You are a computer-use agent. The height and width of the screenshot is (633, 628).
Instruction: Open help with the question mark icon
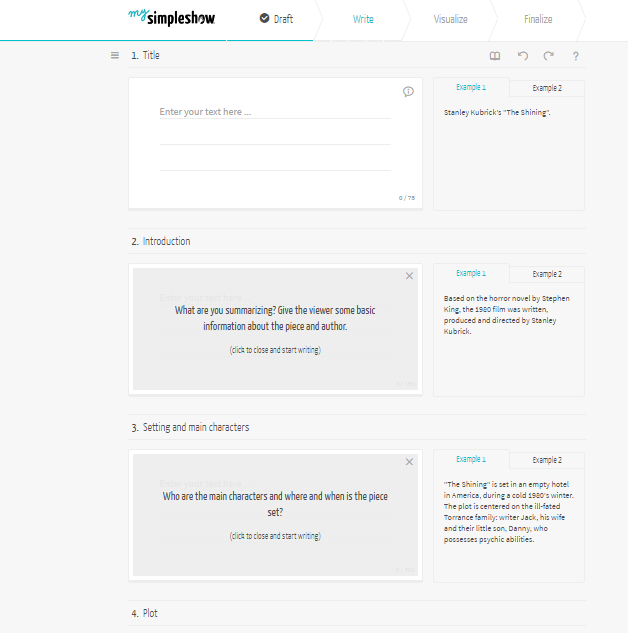575,56
